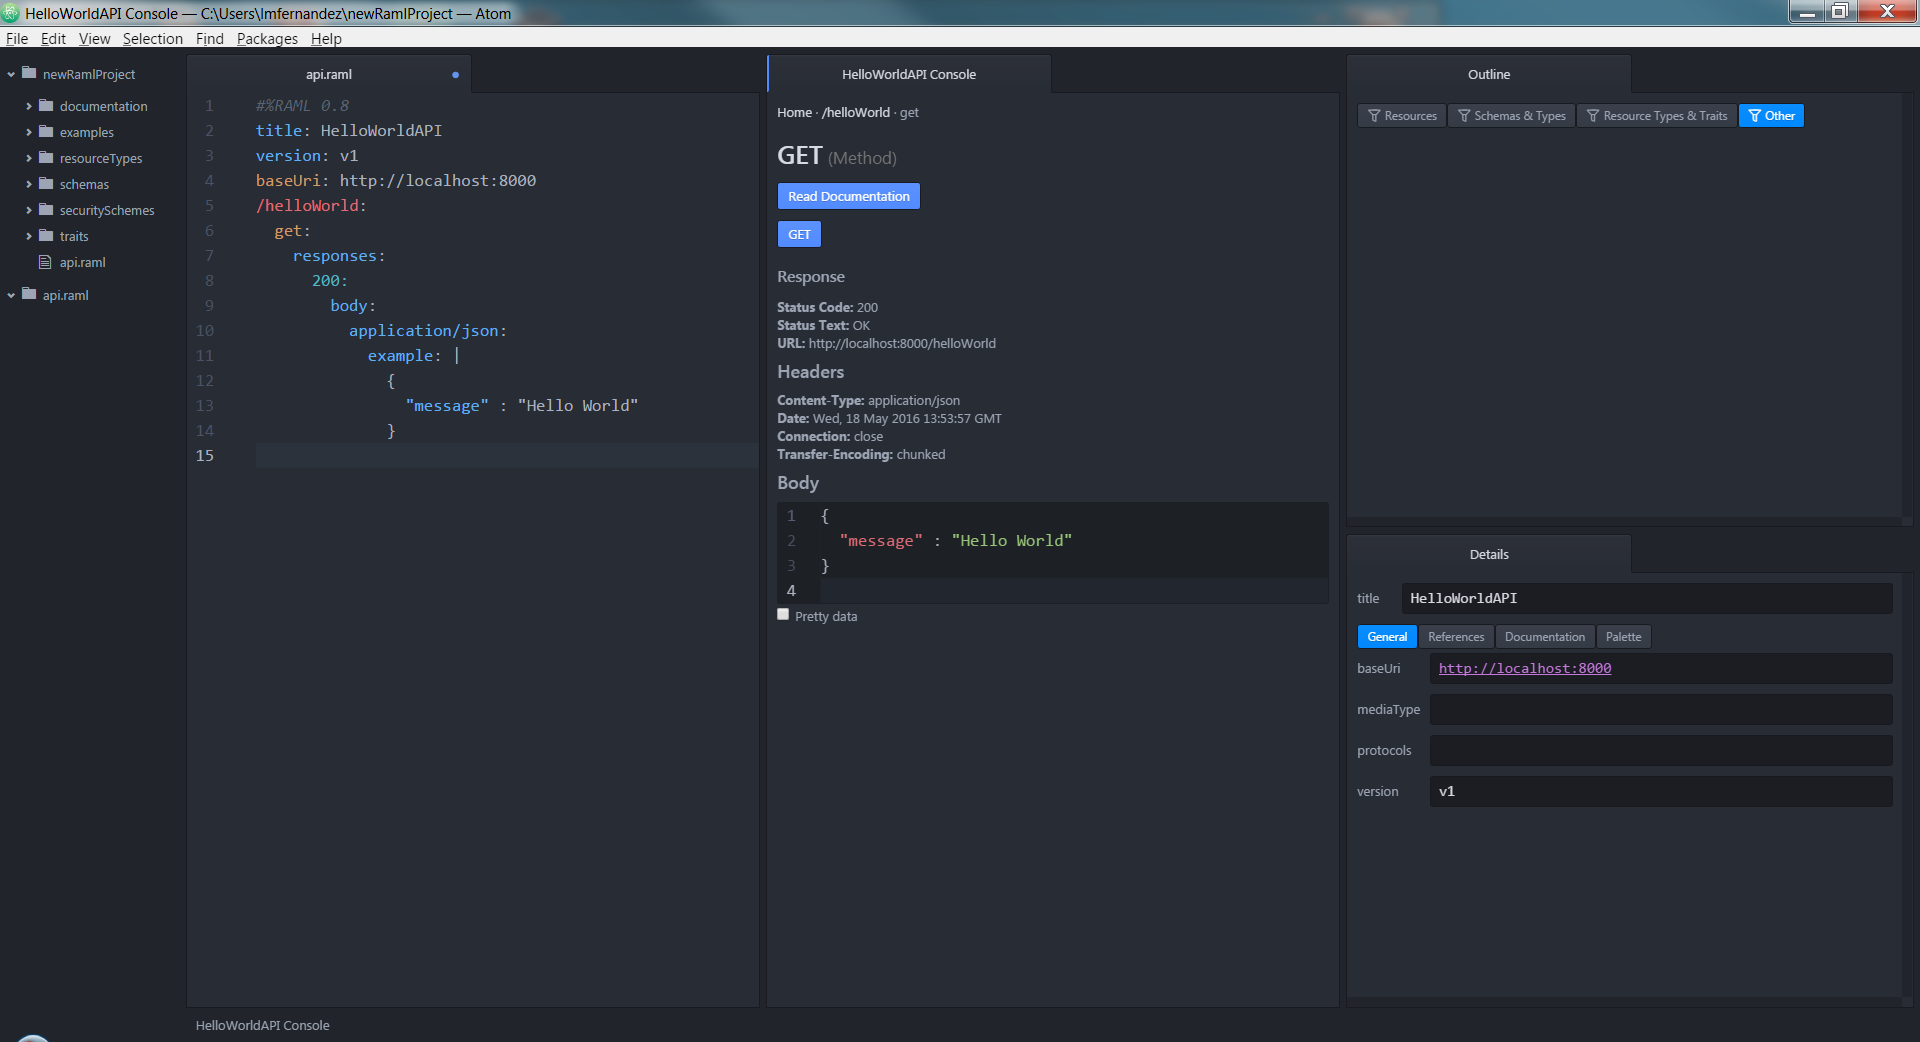Screen dimensions: 1920x1042
Task: Go to Home in console breadcrumb
Action: tap(794, 112)
